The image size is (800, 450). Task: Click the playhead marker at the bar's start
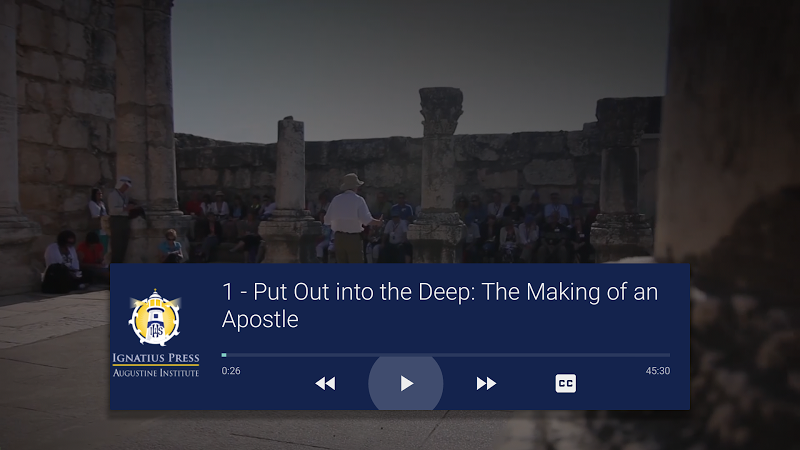click(224, 355)
